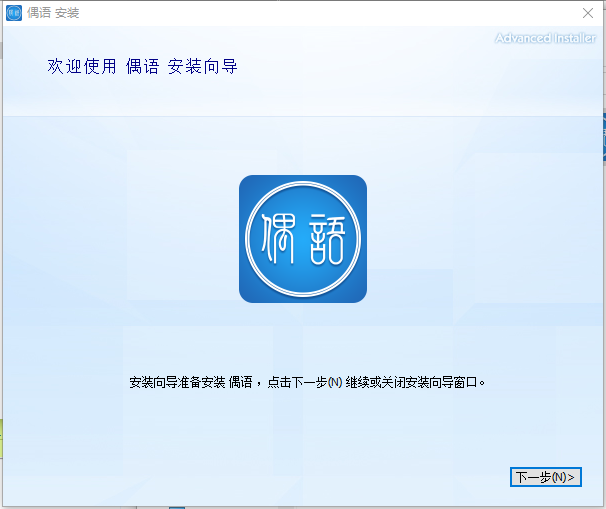Viewport: 606px width, 509px height.
Task: Click the 偶语 icon in the title bar
Action: pos(14,13)
